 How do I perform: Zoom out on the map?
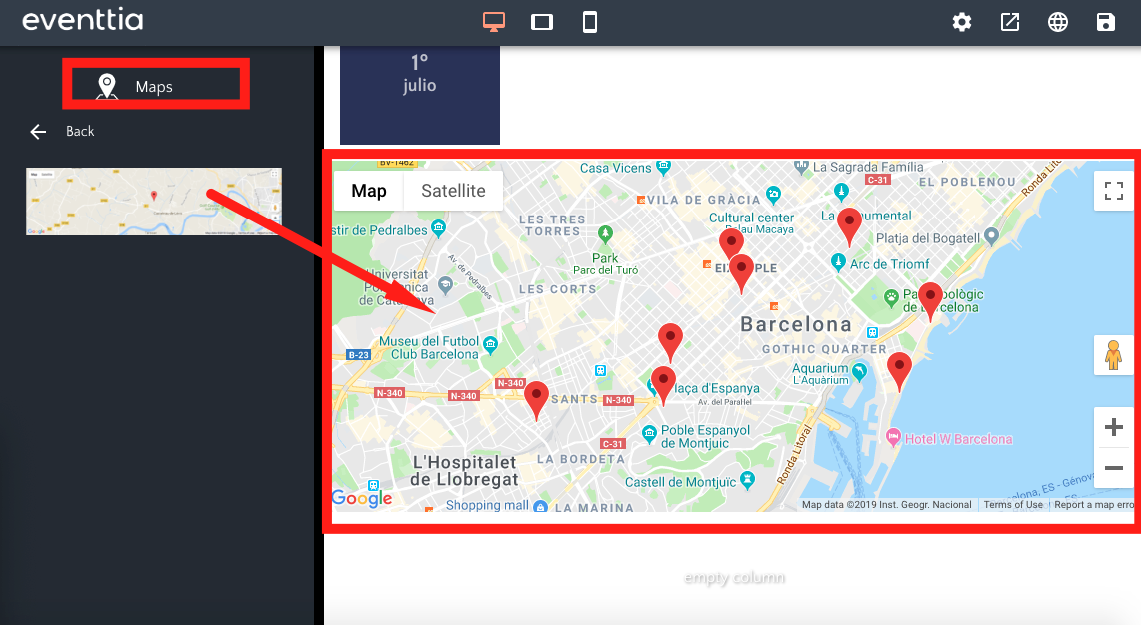pos(1113,467)
